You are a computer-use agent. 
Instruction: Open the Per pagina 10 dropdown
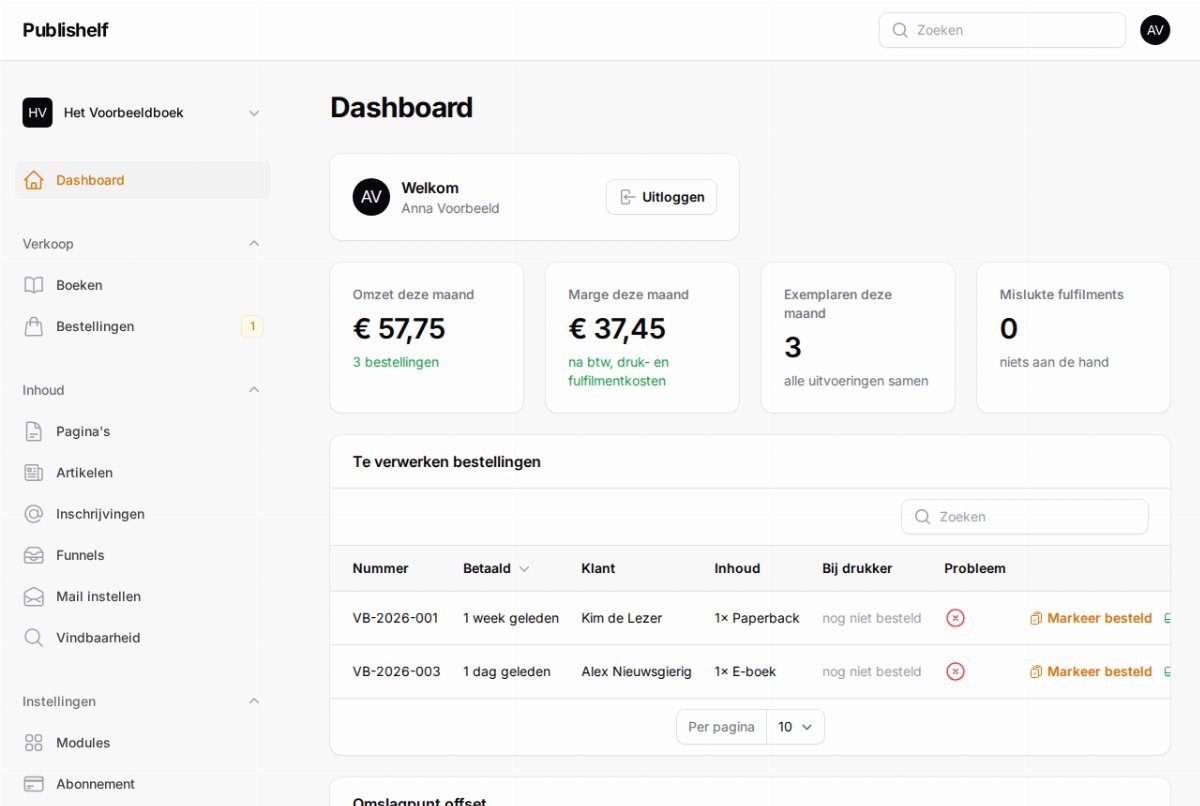[795, 727]
